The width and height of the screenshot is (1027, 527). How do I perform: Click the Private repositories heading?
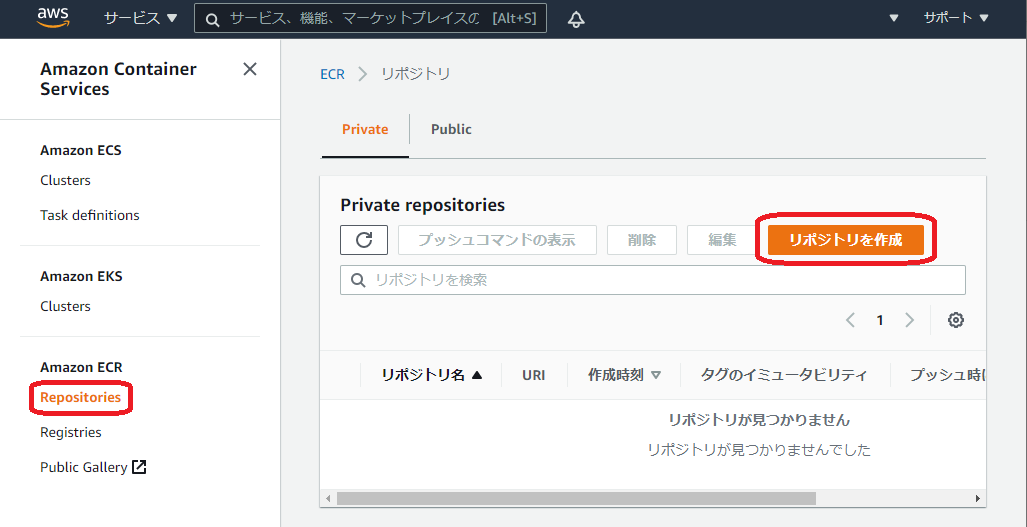[422, 205]
